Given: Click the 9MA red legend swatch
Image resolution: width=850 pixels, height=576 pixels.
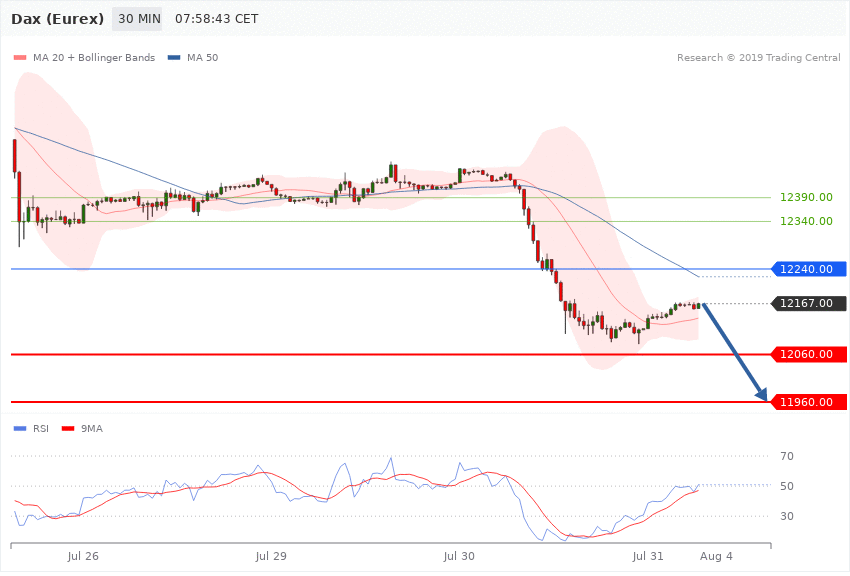Looking at the screenshot, I should point(68,429).
